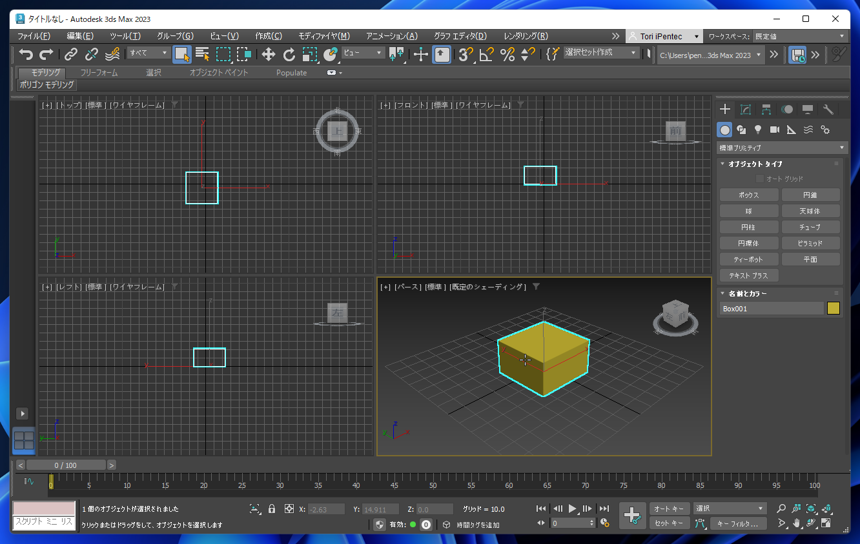Toggle the オート グリッド checkbox

759,179
